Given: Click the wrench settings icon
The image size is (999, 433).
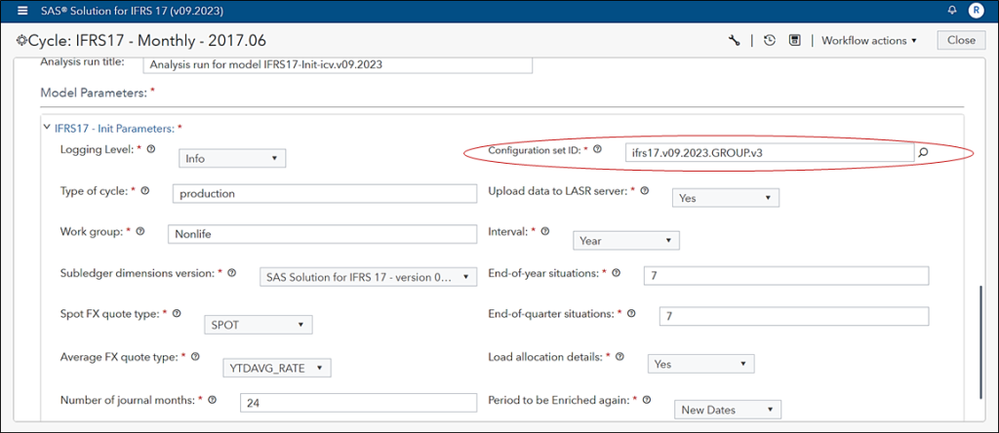Looking at the screenshot, I should coord(735,41).
